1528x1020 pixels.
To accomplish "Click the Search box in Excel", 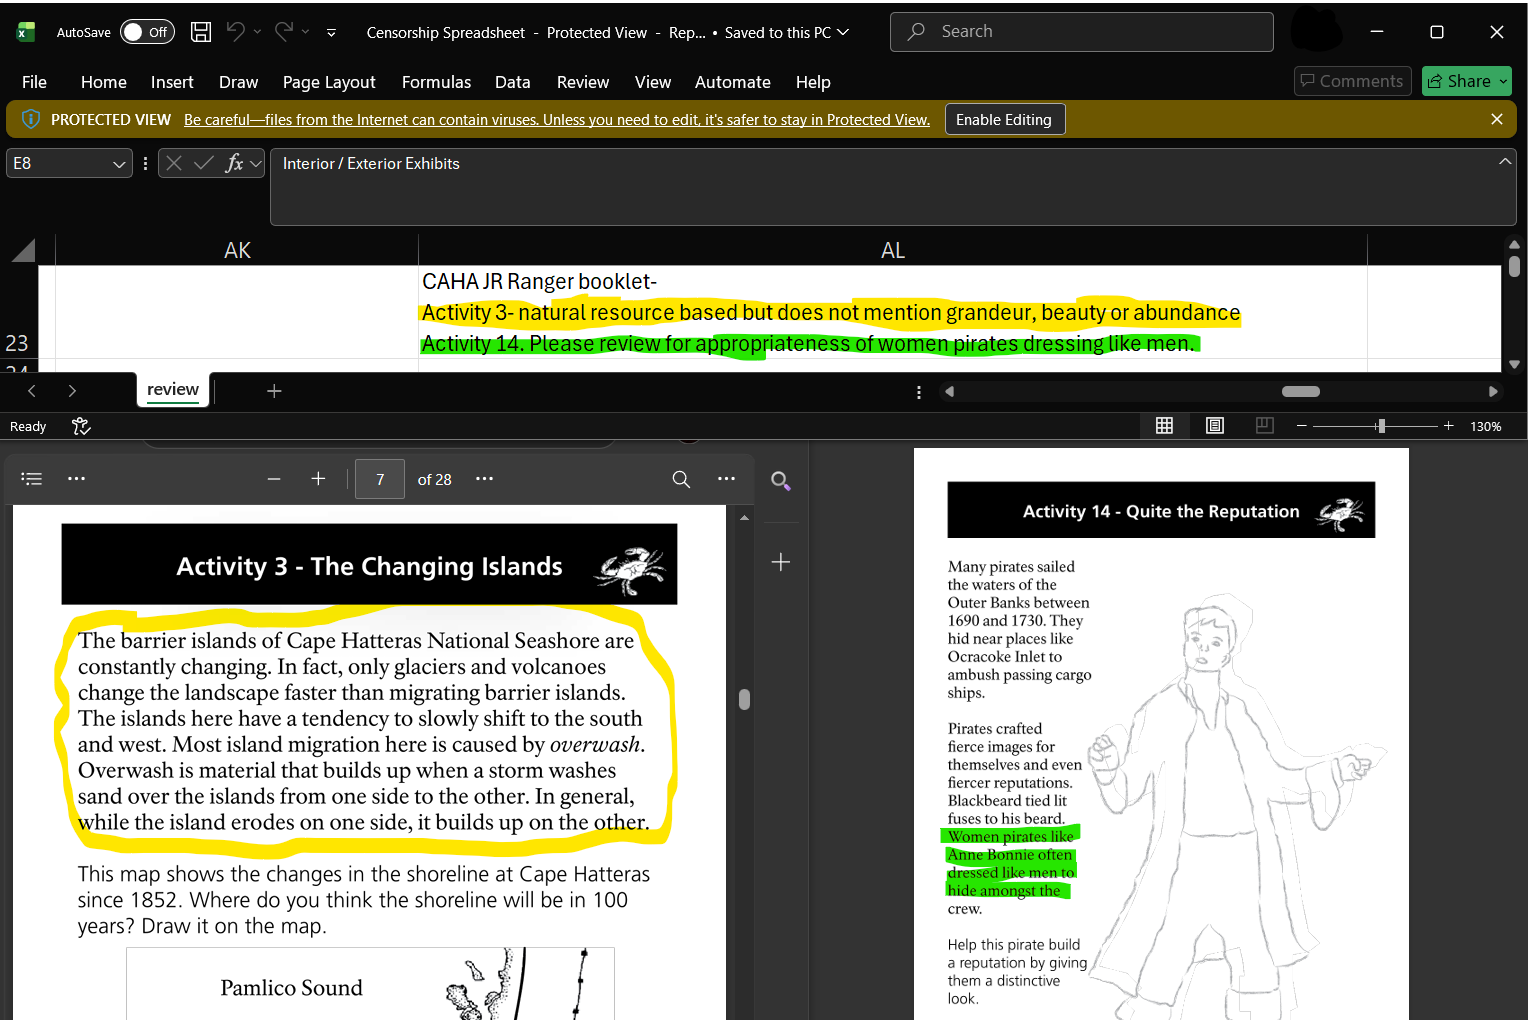I will 1081,32.
